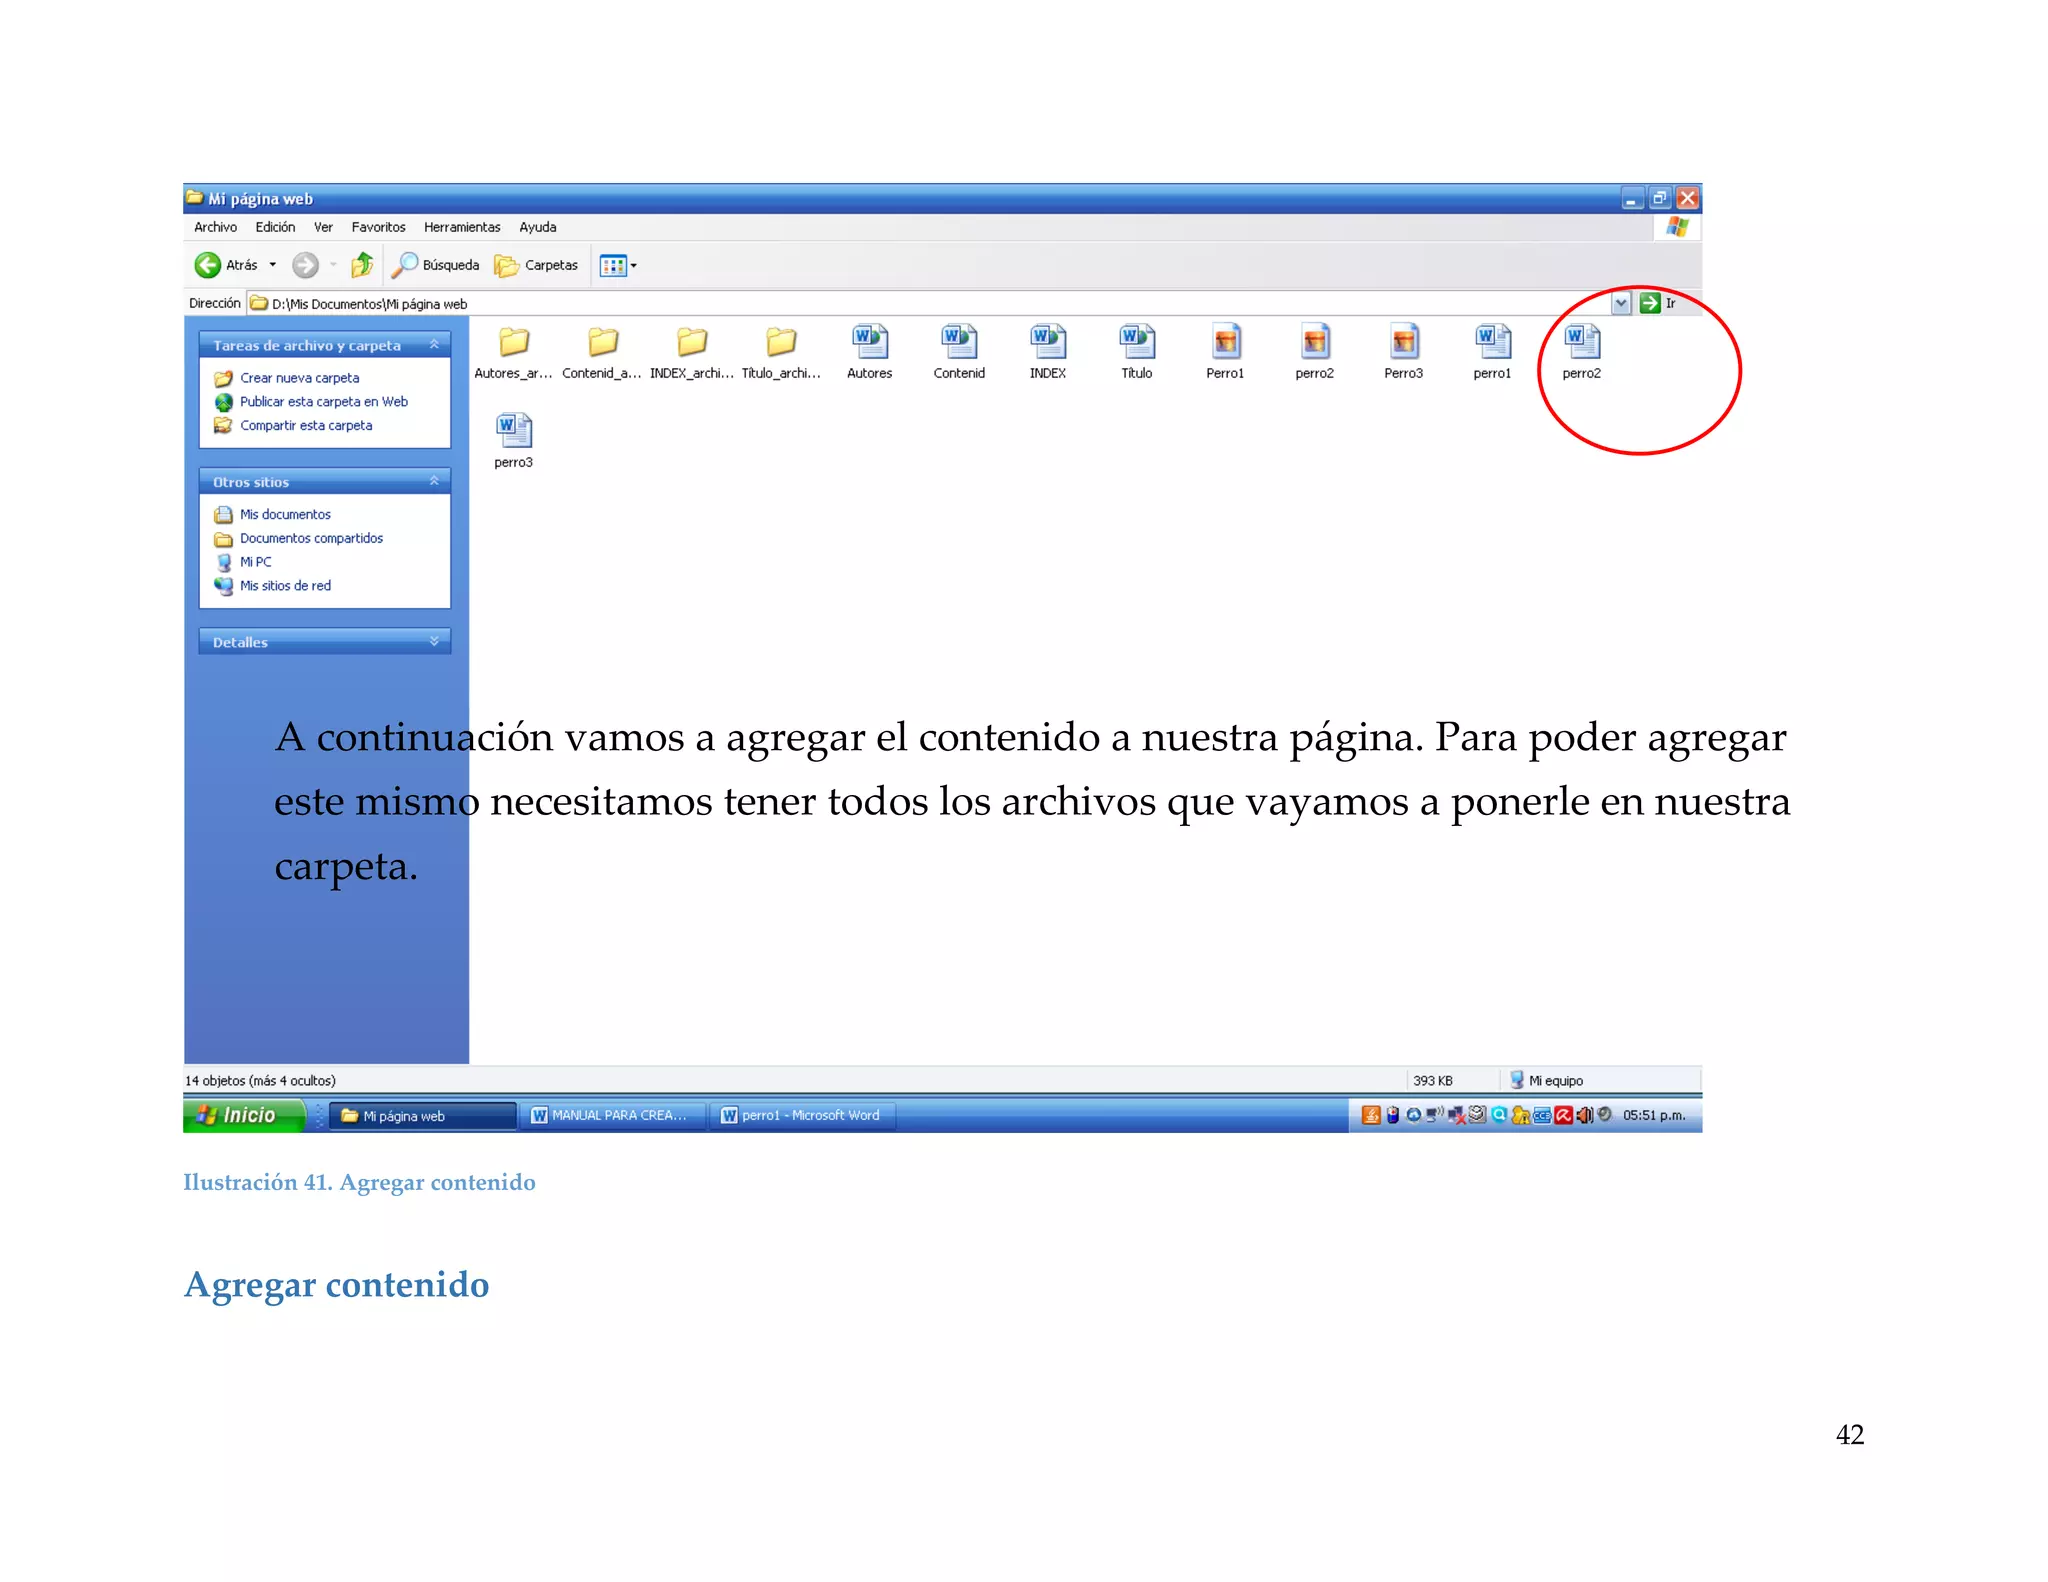The width and height of the screenshot is (2048, 1582).
Task: Open the Búsqueda search tool
Action: [435, 265]
